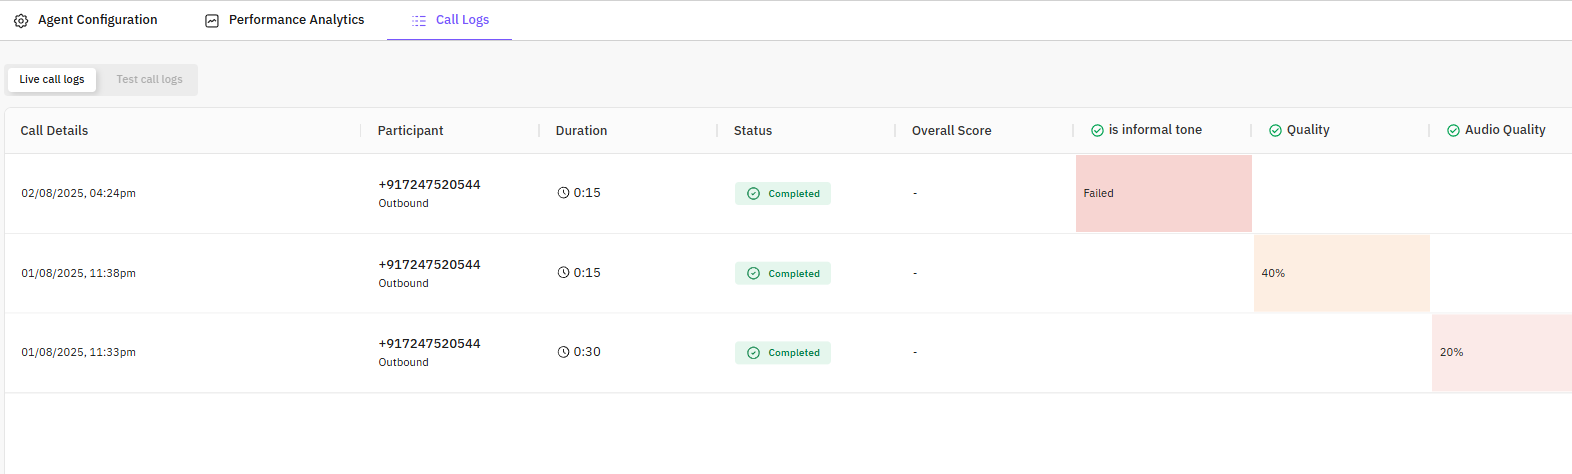Click the orange 40% Quality cell

pos(1341,273)
